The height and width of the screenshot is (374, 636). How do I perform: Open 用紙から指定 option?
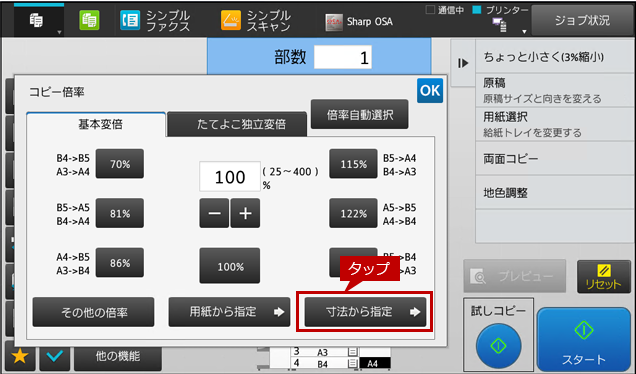click(229, 312)
